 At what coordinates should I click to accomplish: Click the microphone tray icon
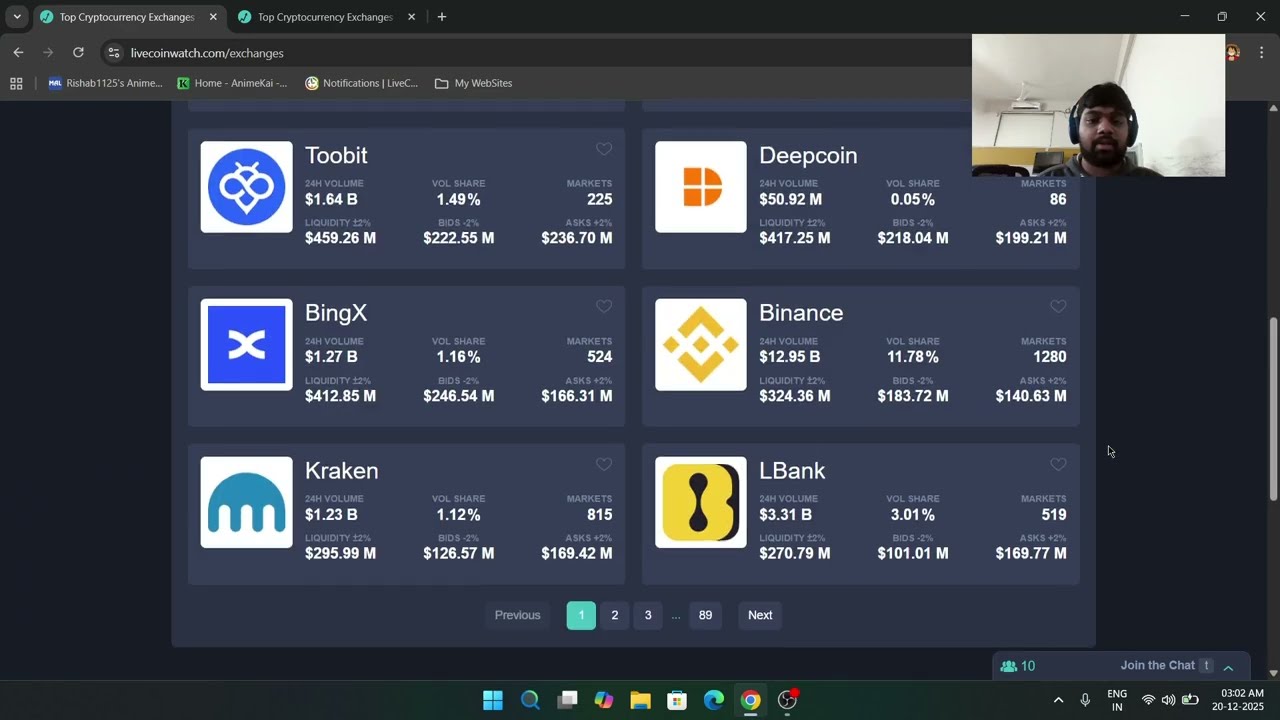(x=1085, y=700)
